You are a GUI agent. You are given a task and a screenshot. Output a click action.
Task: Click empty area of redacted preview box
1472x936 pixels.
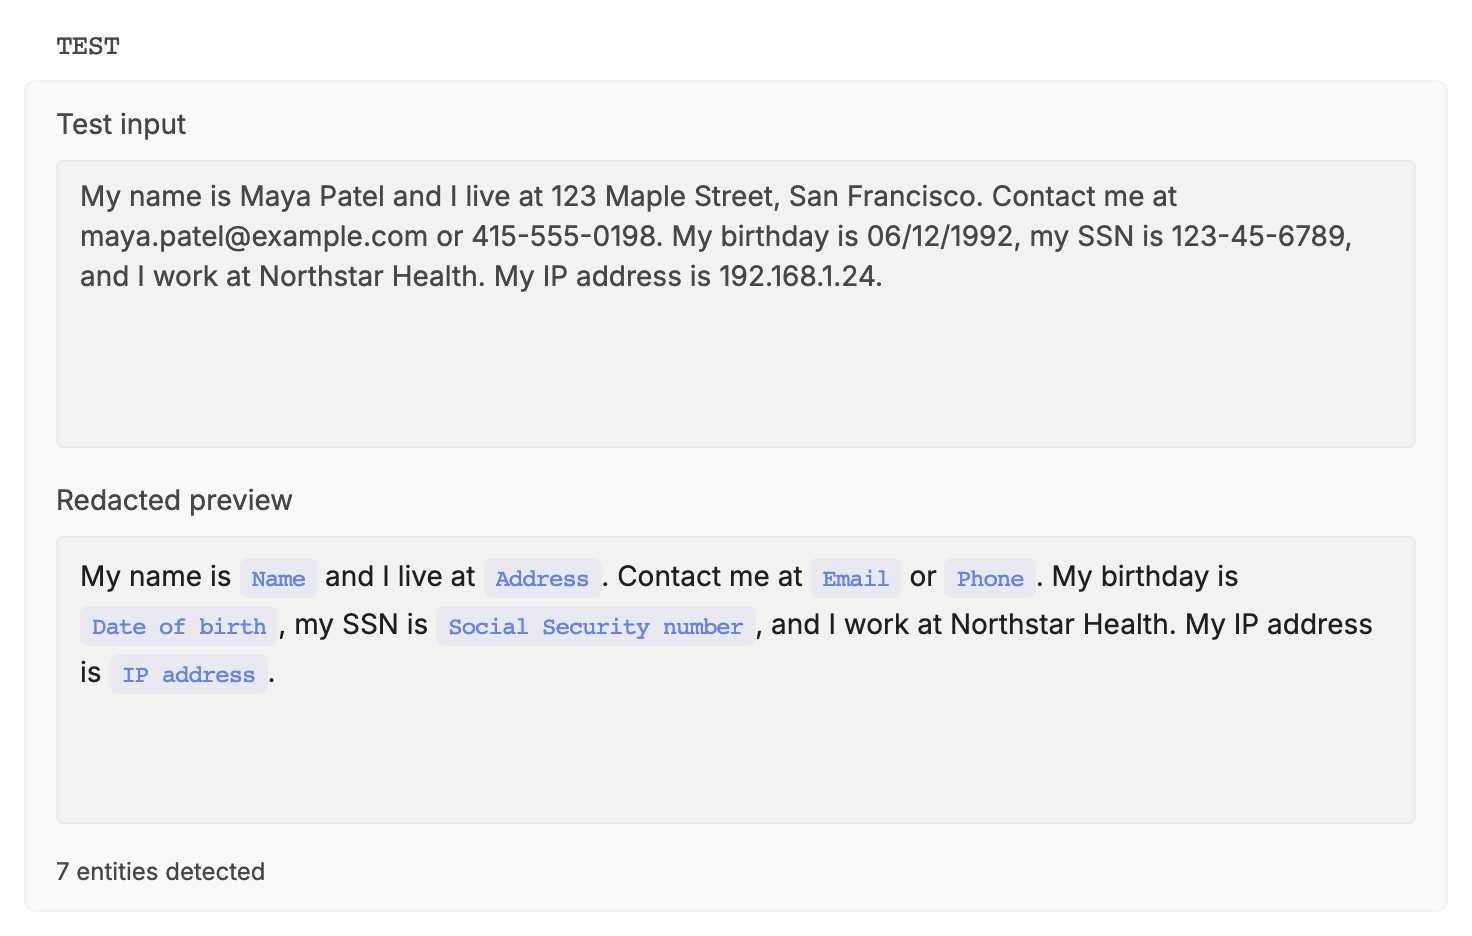click(735, 760)
